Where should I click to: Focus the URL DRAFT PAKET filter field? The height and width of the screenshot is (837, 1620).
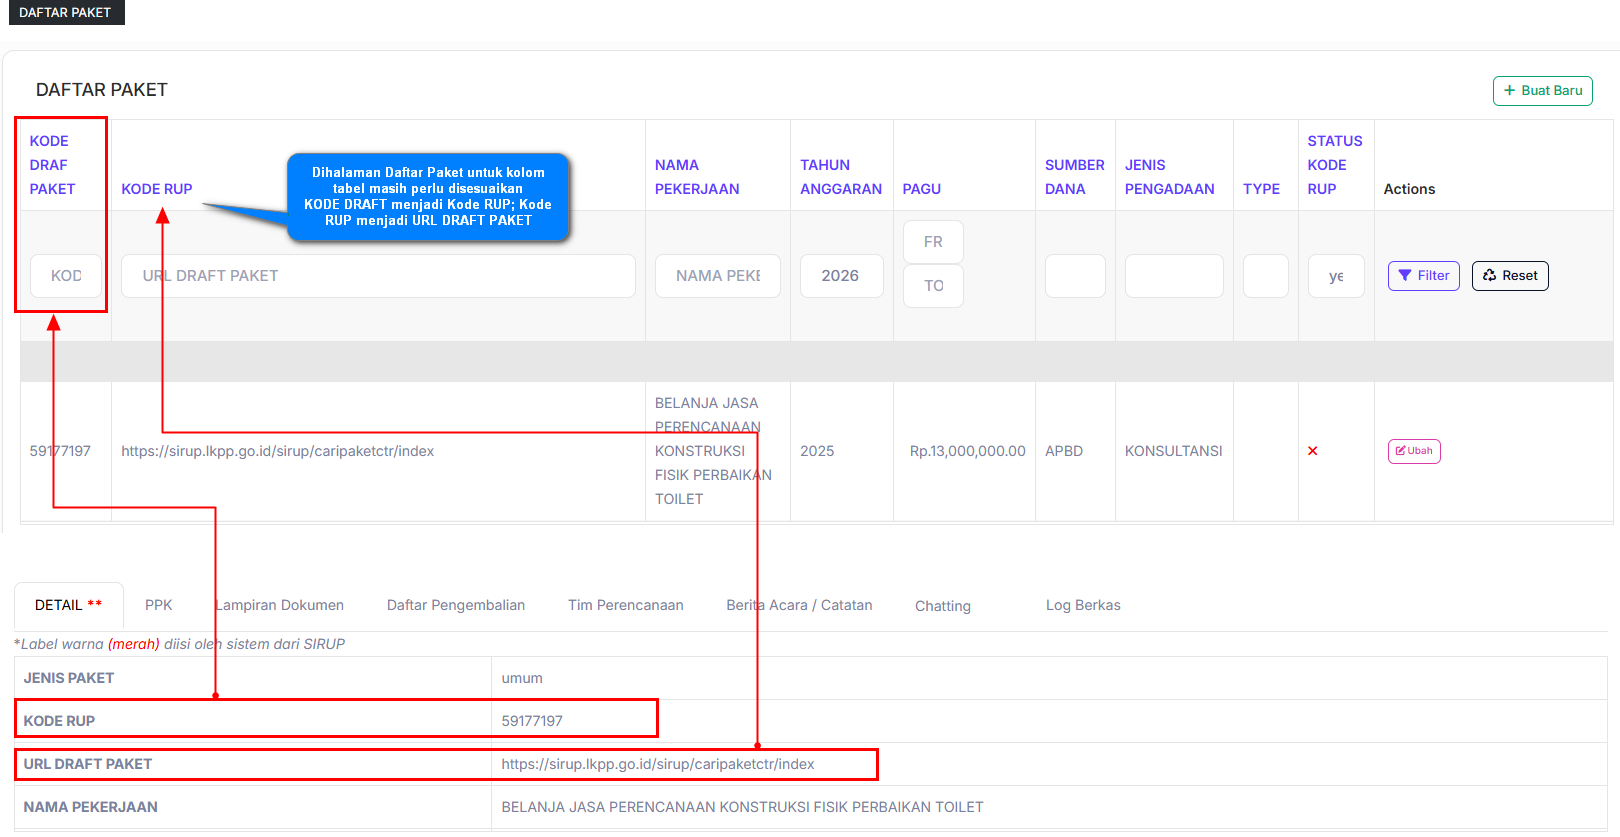tap(378, 276)
